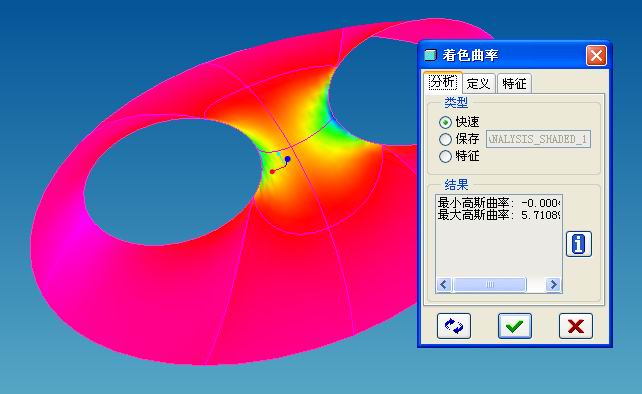Select the 特征 radio button under 类型
The image size is (642, 394).
point(445,156)
